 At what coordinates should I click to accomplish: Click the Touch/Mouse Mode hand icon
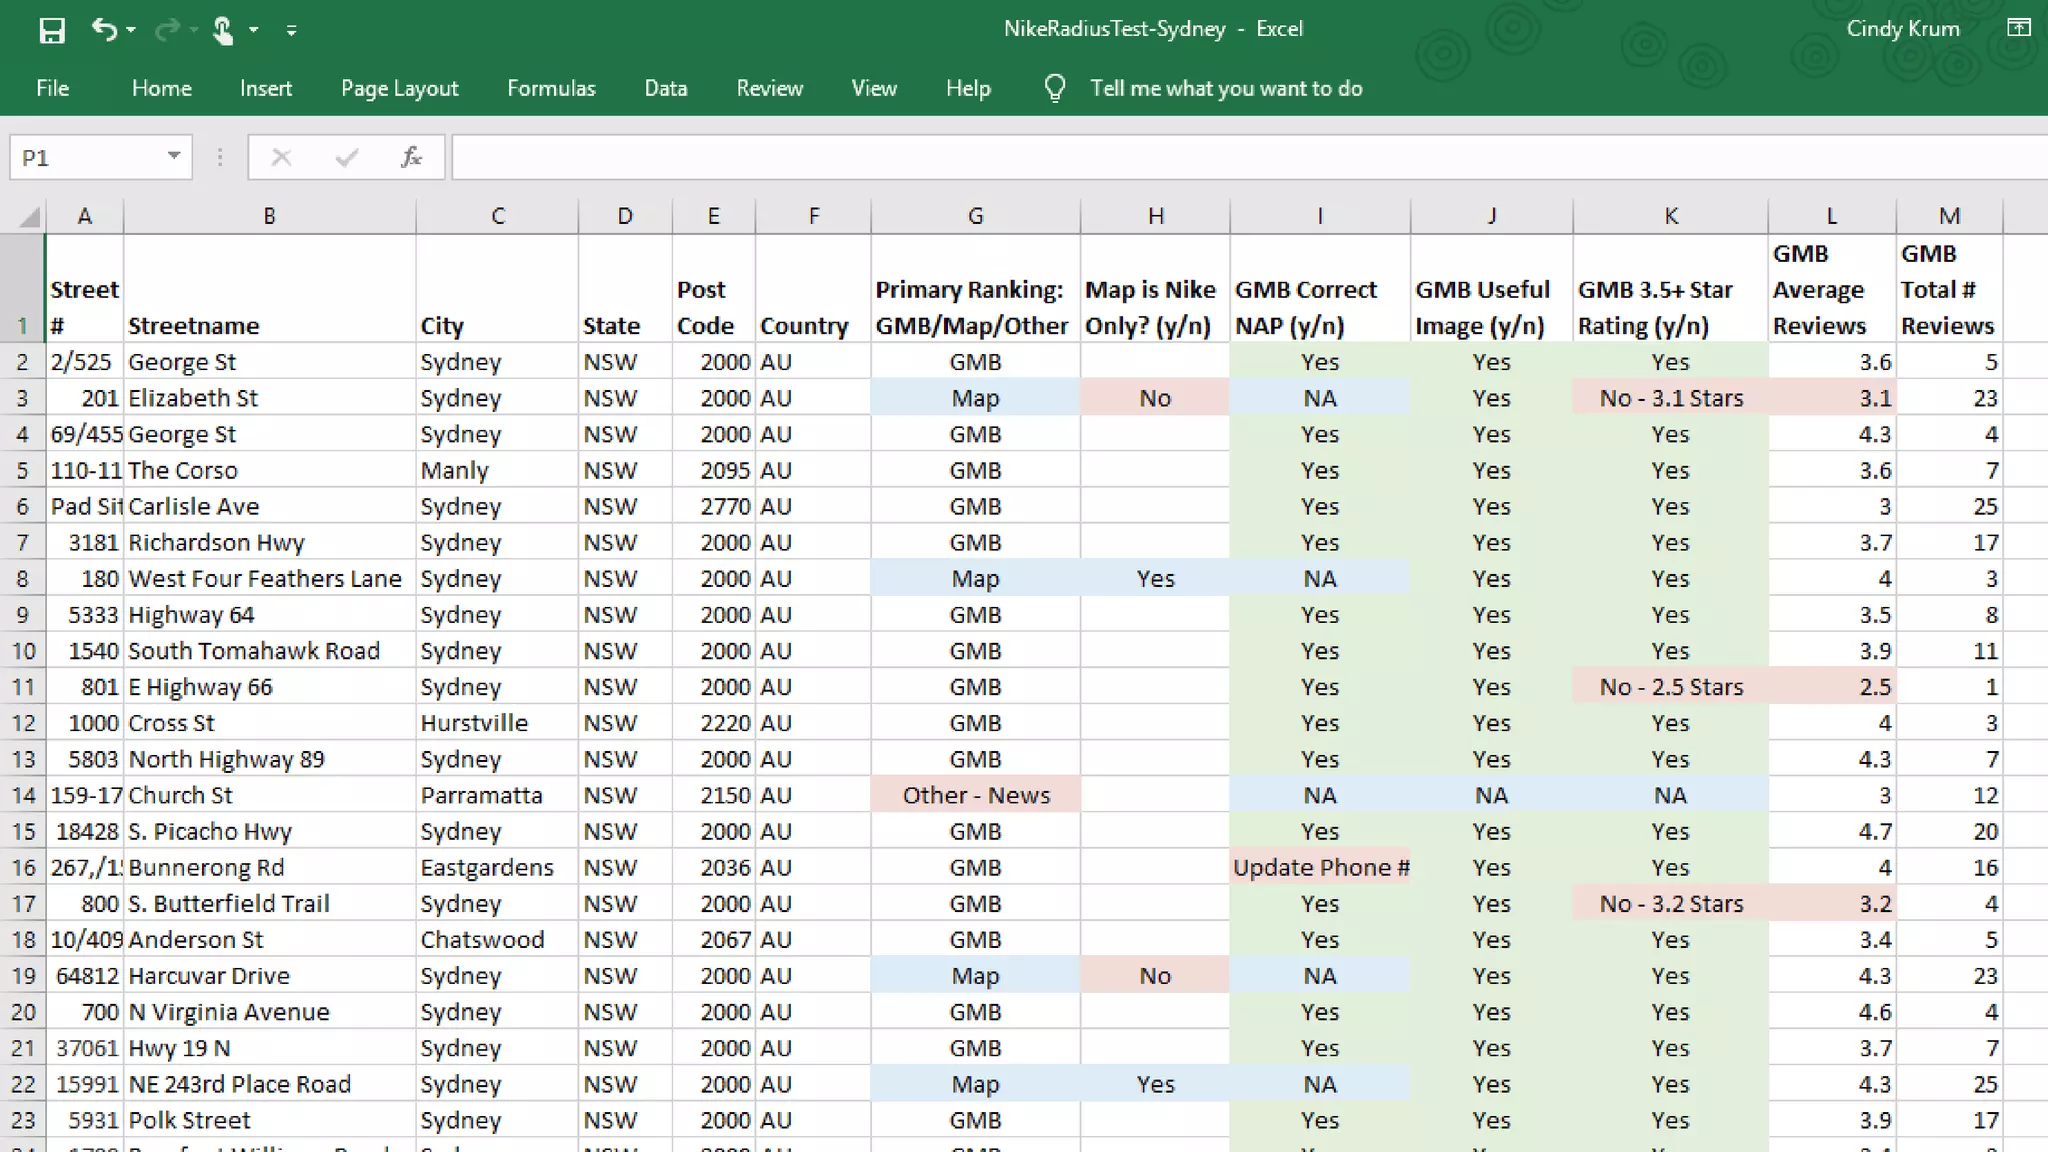(223, 30)
